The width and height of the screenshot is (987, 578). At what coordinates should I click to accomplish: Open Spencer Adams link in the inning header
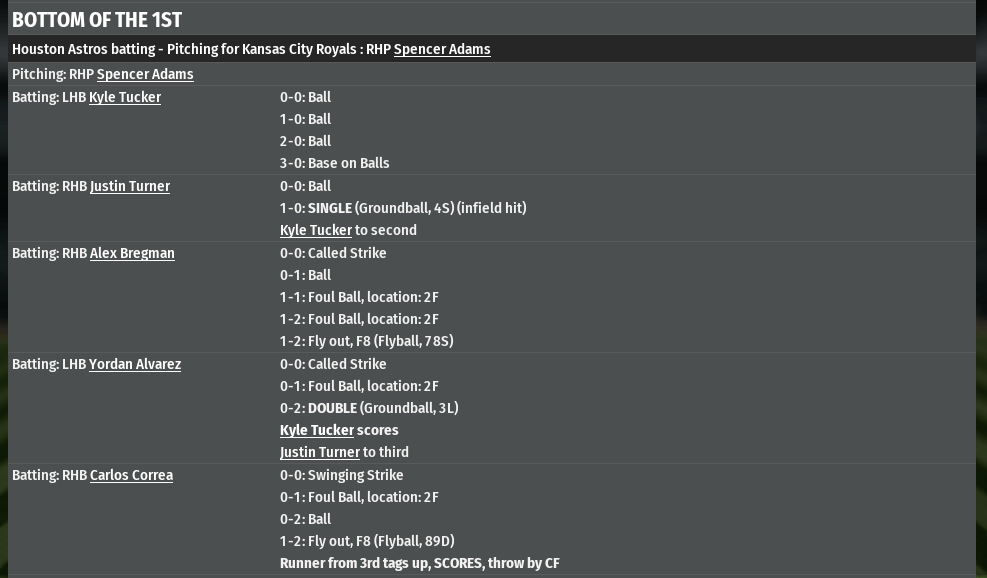[441, 49]
